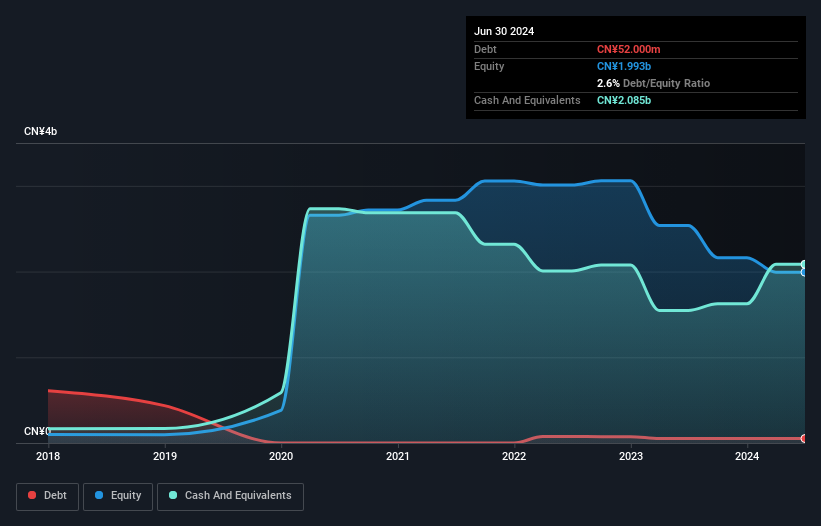The width and height of the screenshot is (821, 526).
Task: Click the 2022 x-axis label
Action: pos(514,456)
